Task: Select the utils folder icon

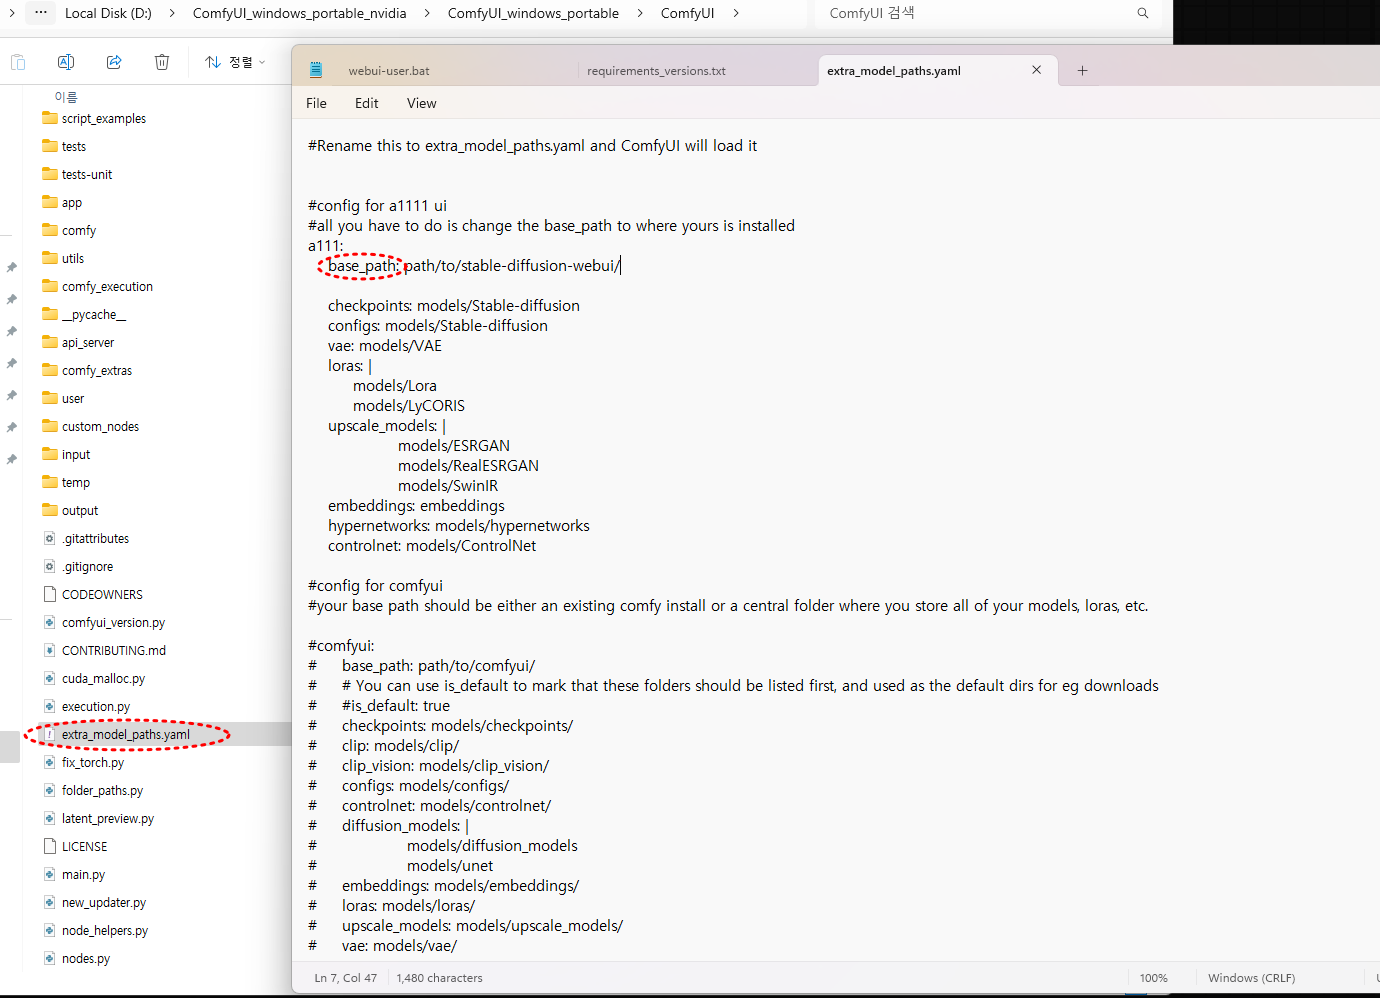Action: point(50,258)
